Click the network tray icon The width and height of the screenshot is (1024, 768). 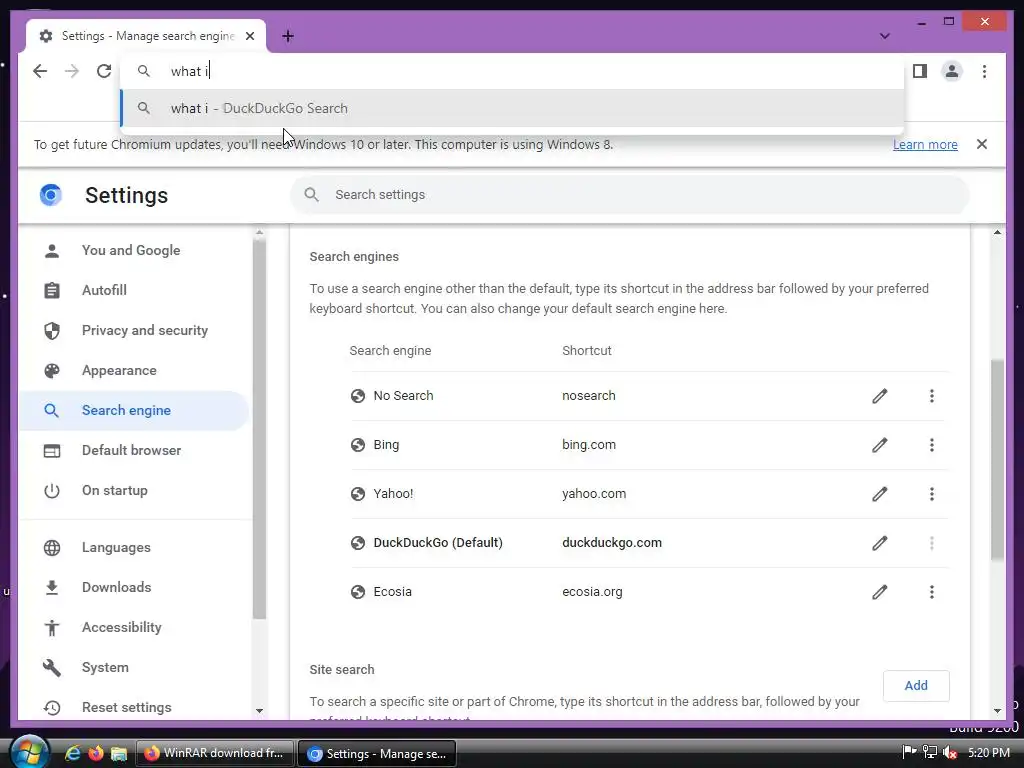click(x=930, y=753)
